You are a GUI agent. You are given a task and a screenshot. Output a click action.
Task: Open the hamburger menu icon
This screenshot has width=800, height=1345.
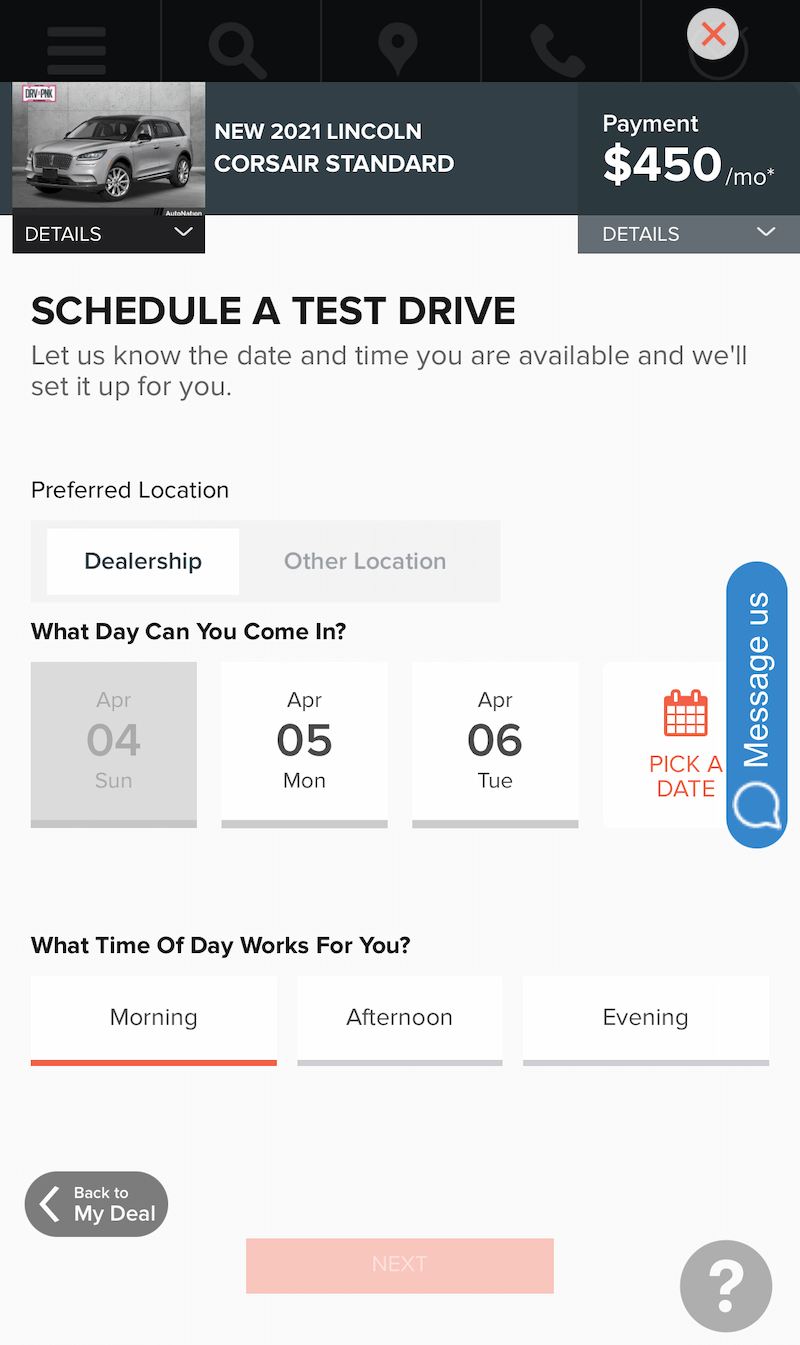76,44
